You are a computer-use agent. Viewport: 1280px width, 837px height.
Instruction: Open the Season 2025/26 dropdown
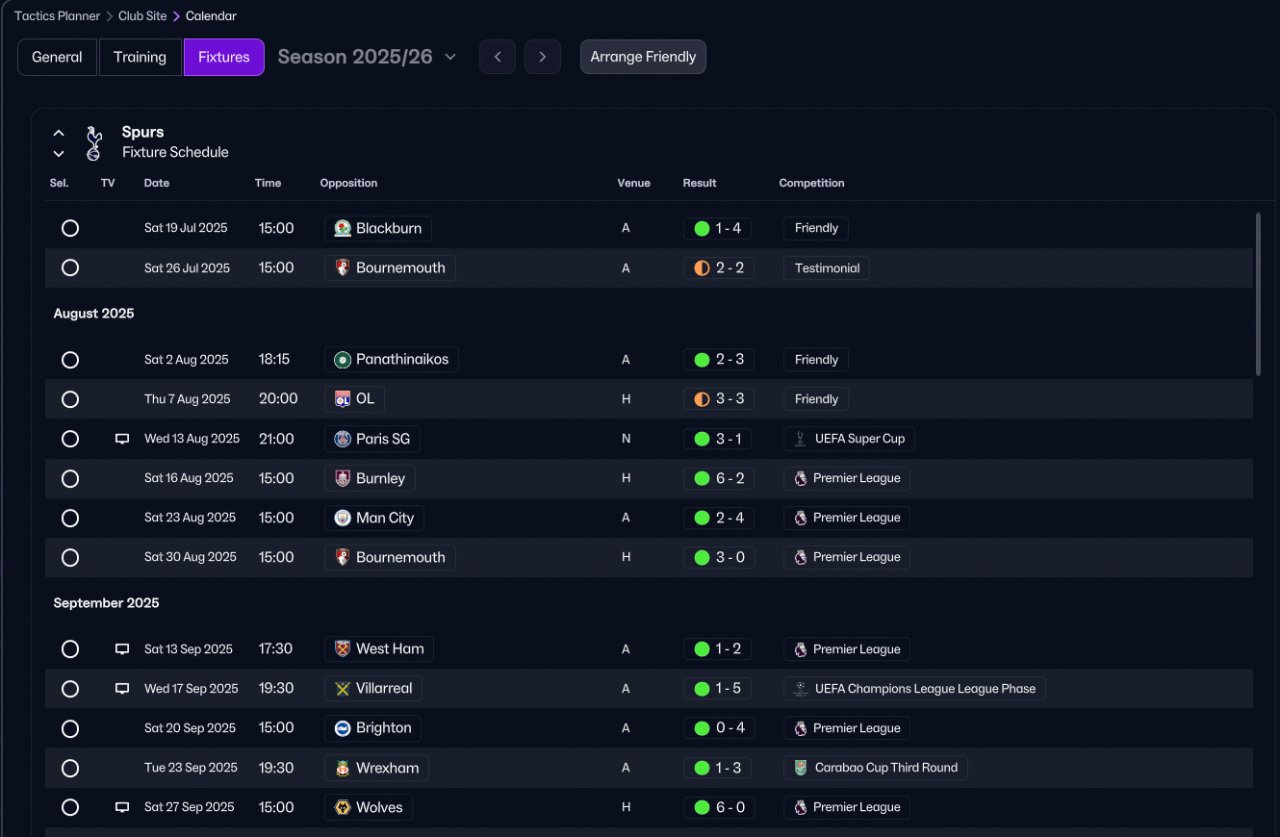367,57
